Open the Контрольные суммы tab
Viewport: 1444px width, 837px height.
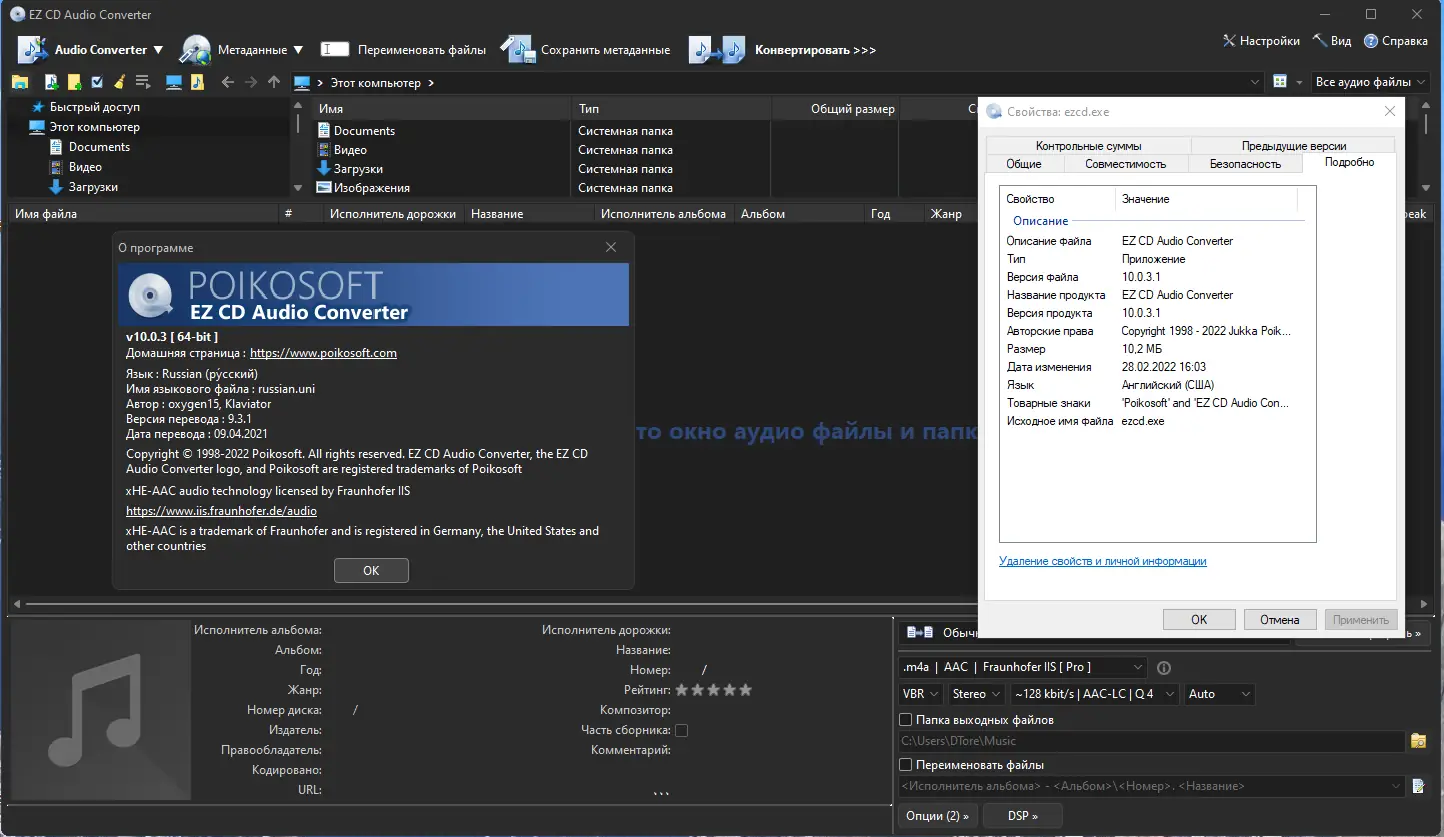(x=1088, y=145)
